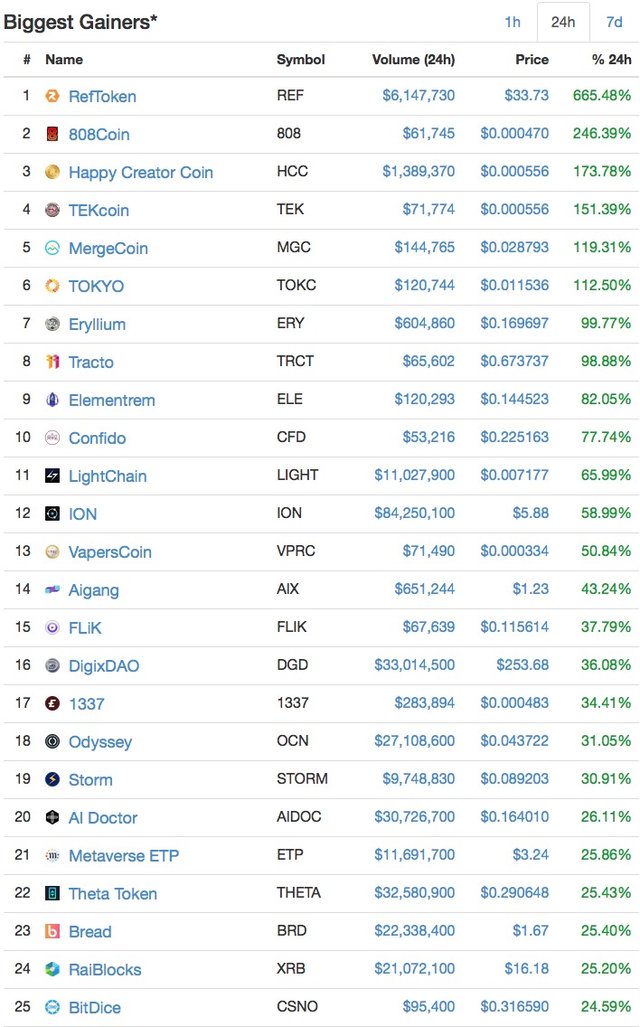640x1027 pixels.
Task: Click the Bread logo icon
Action: click(x=53, y=932)
